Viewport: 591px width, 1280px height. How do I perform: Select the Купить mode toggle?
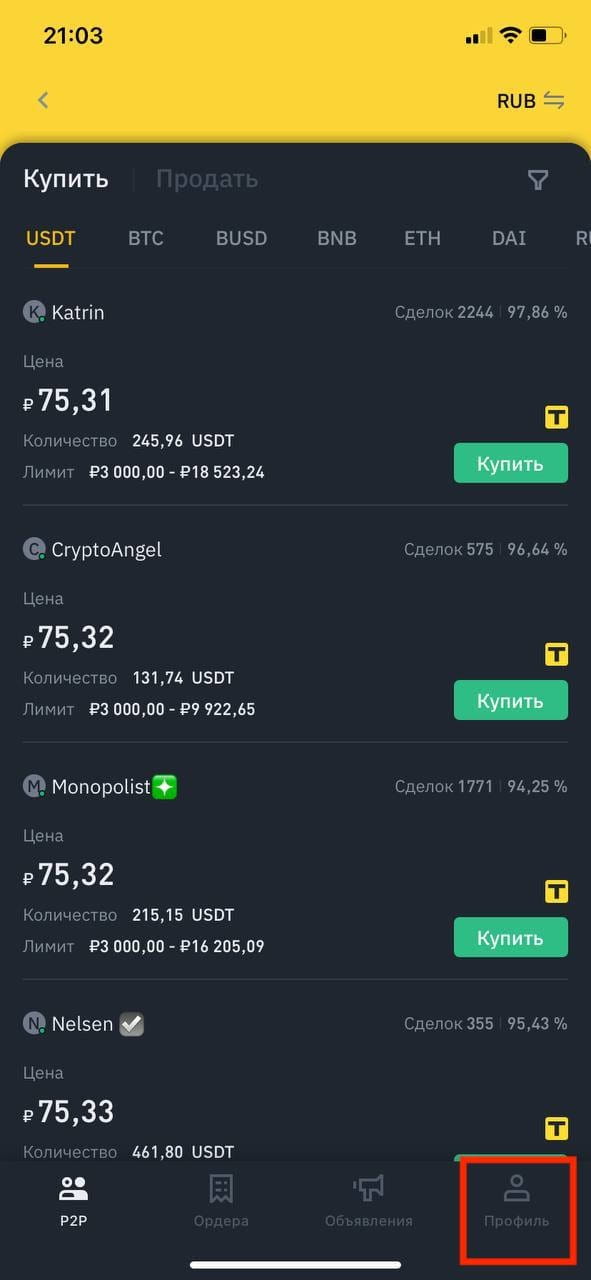pos(66,179)
